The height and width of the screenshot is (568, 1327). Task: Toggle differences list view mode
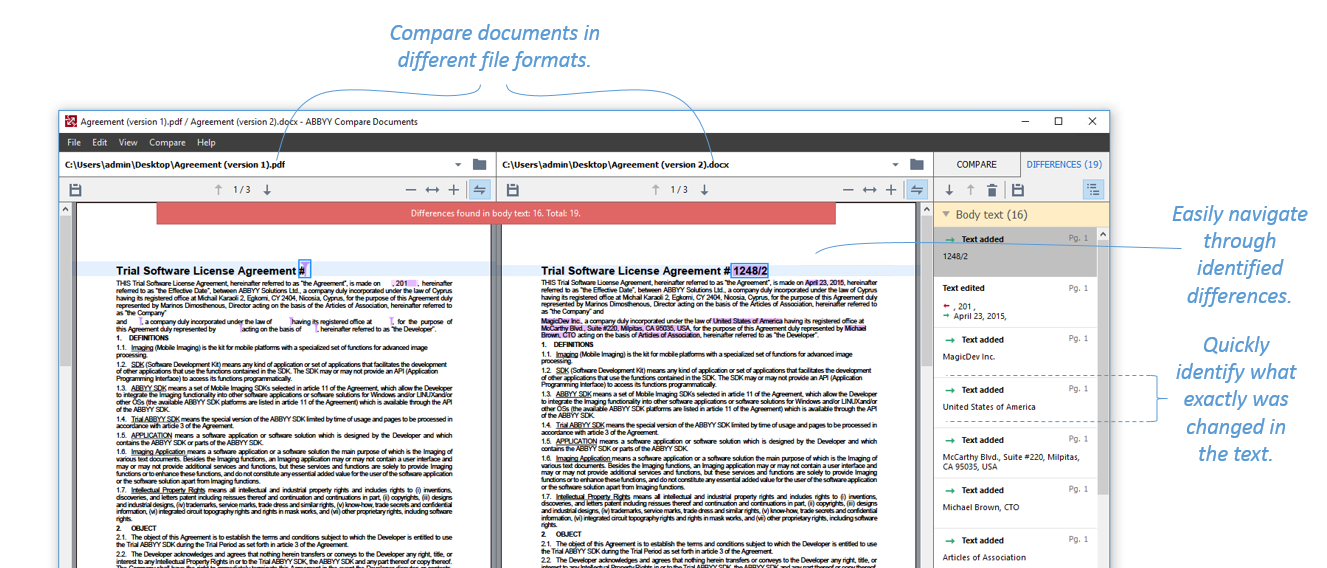[x=1092, y=190]
